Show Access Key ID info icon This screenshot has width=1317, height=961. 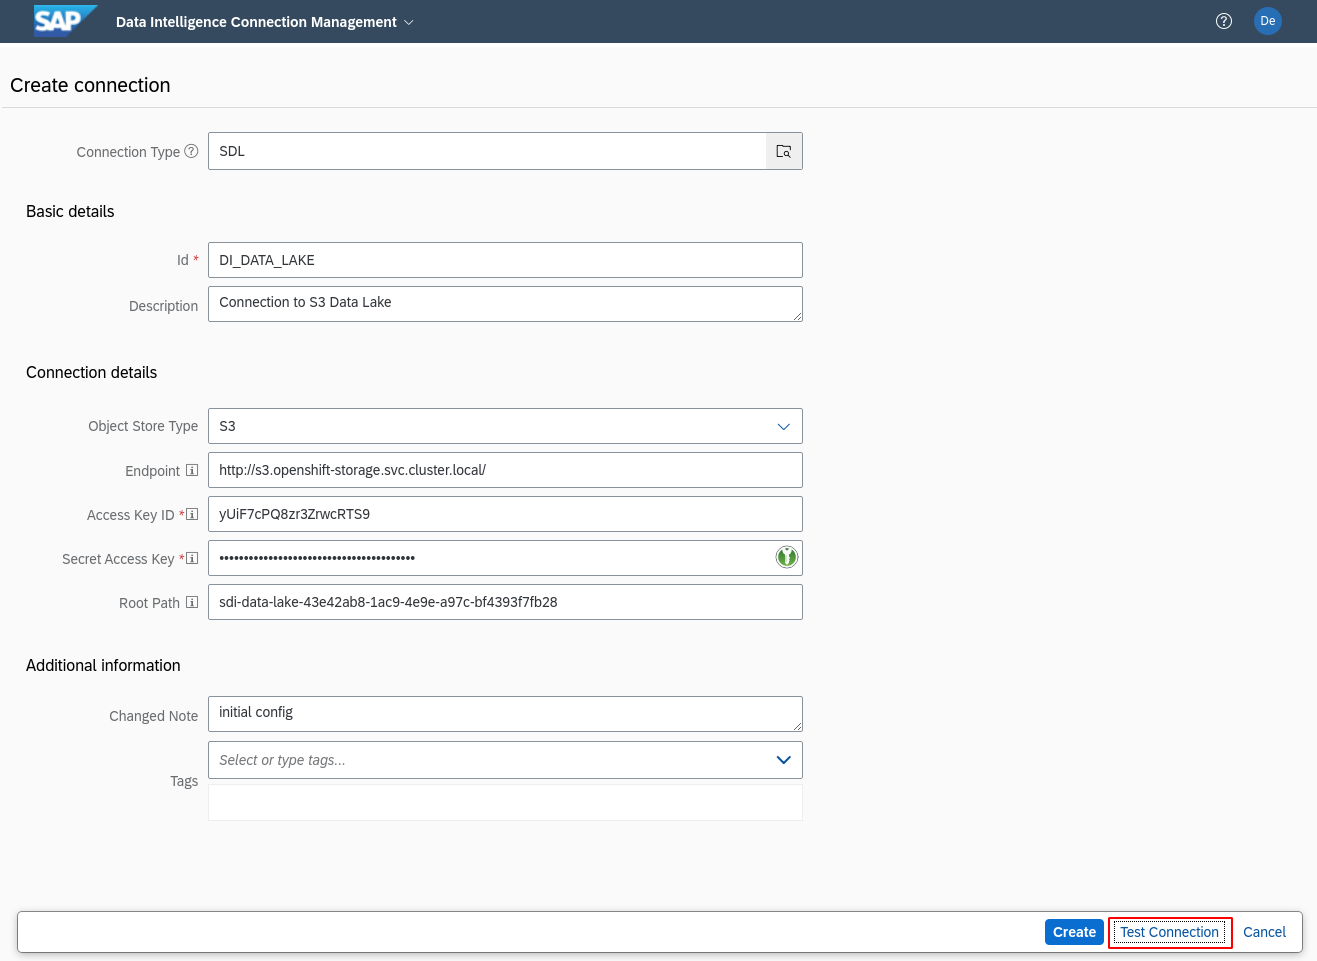(192, 514)
